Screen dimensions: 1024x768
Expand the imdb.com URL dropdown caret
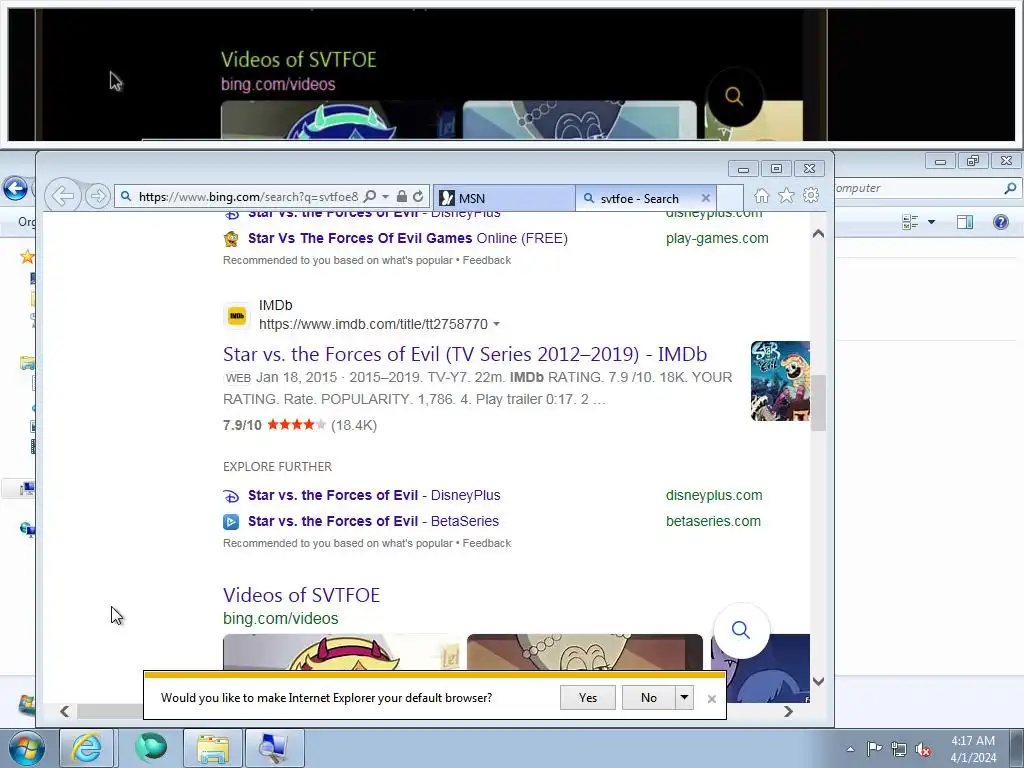tap(496, 325)
